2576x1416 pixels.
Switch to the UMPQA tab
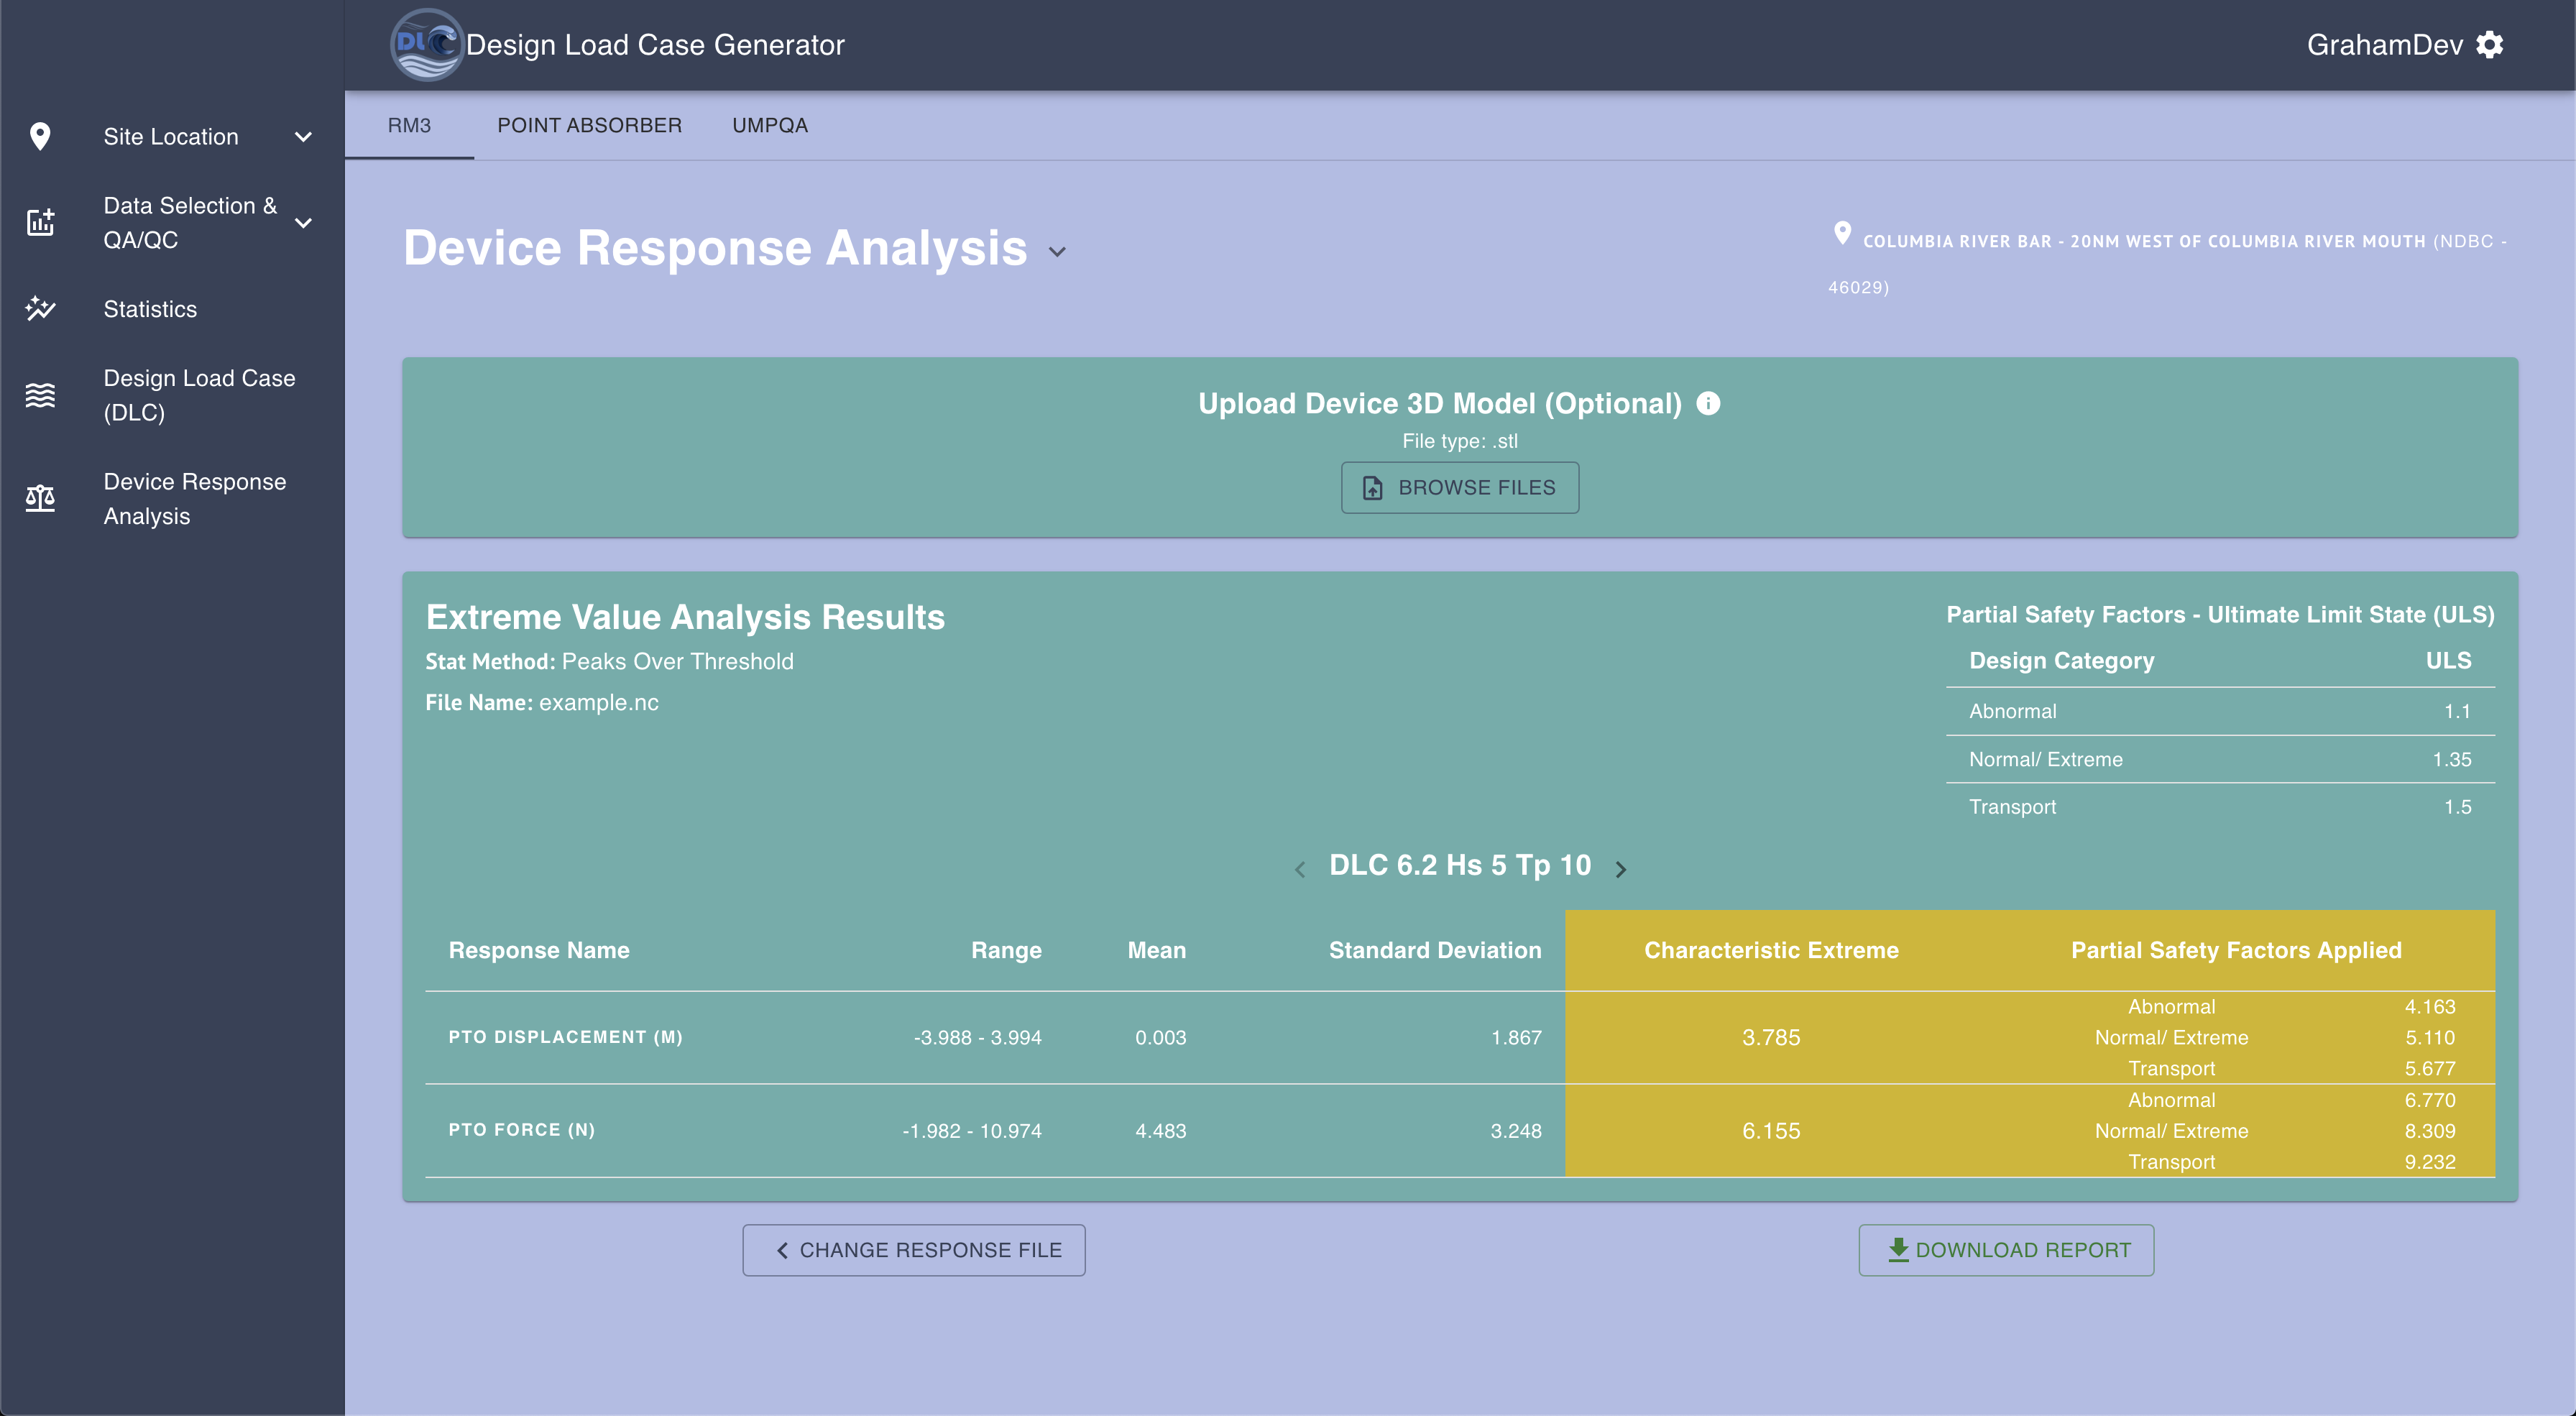pos(769,125)
